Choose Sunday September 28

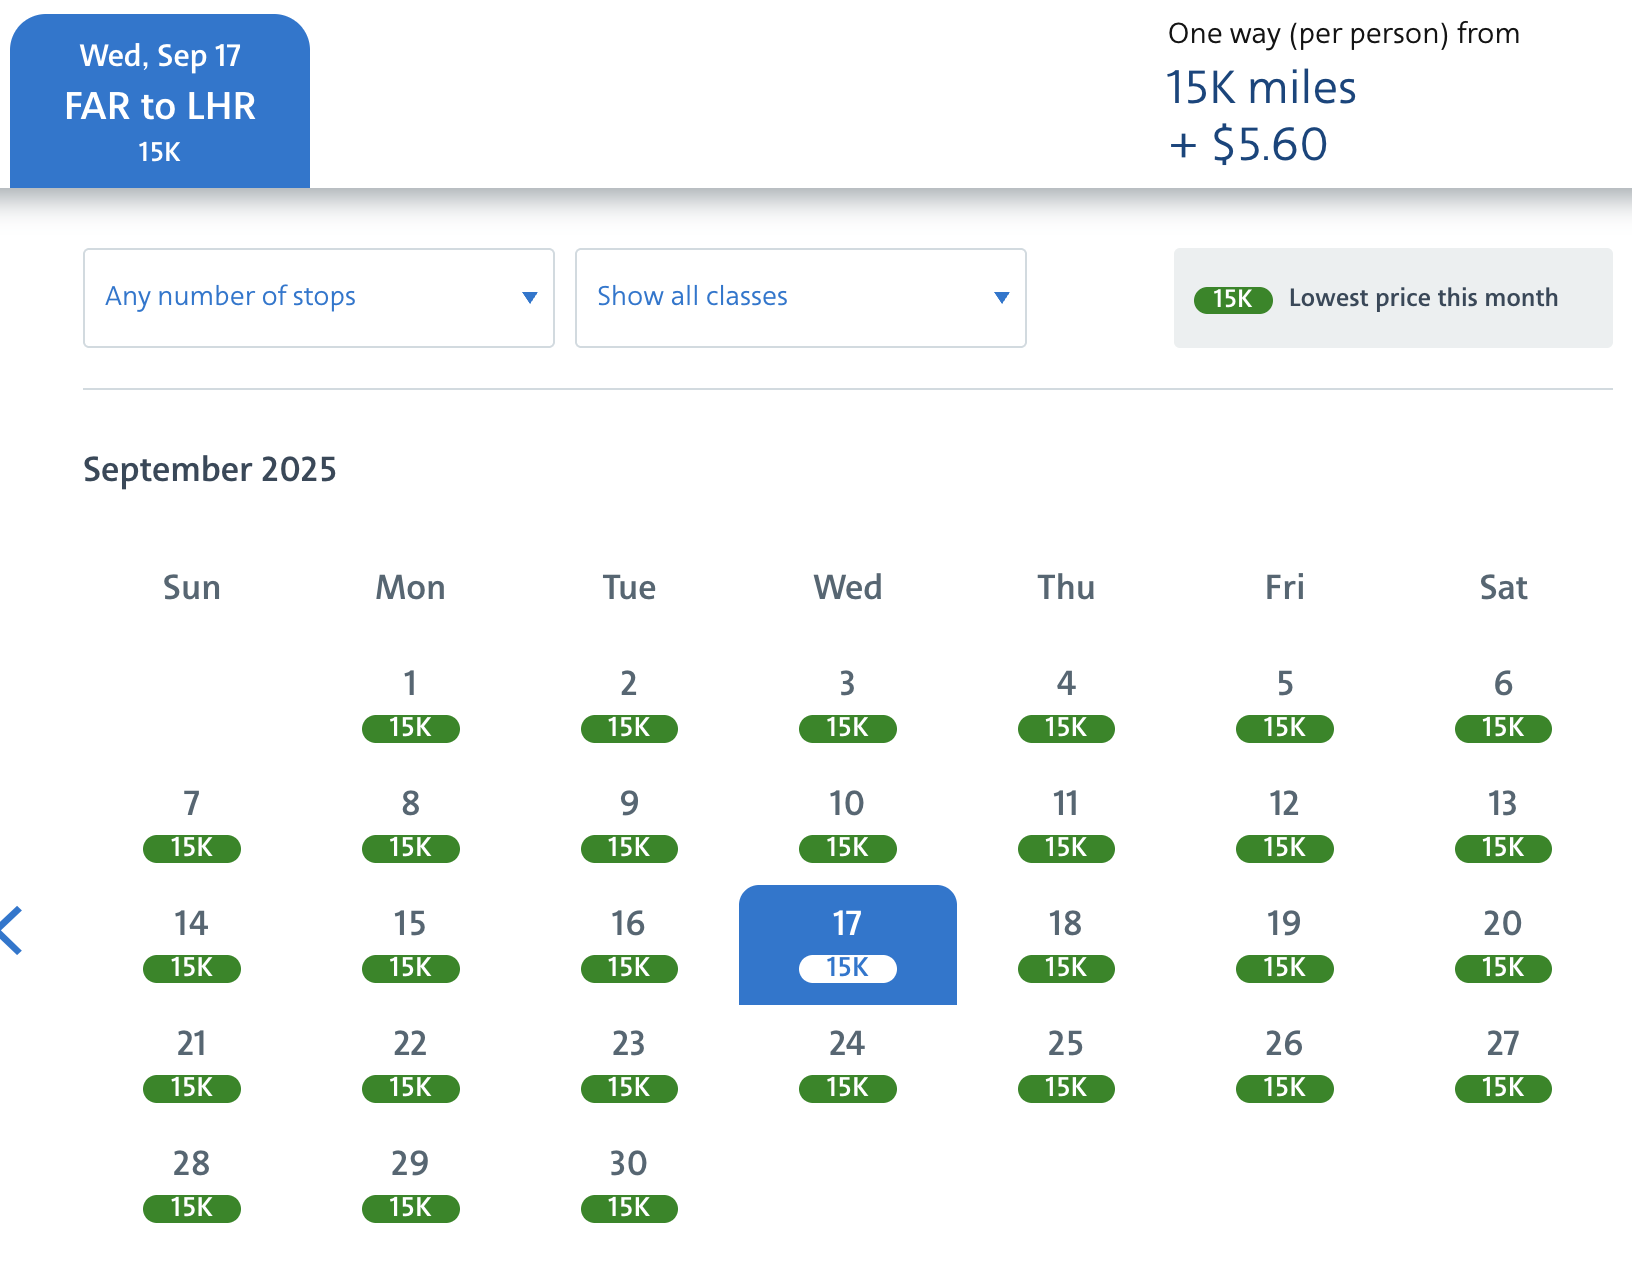[x=192, y=1185]
